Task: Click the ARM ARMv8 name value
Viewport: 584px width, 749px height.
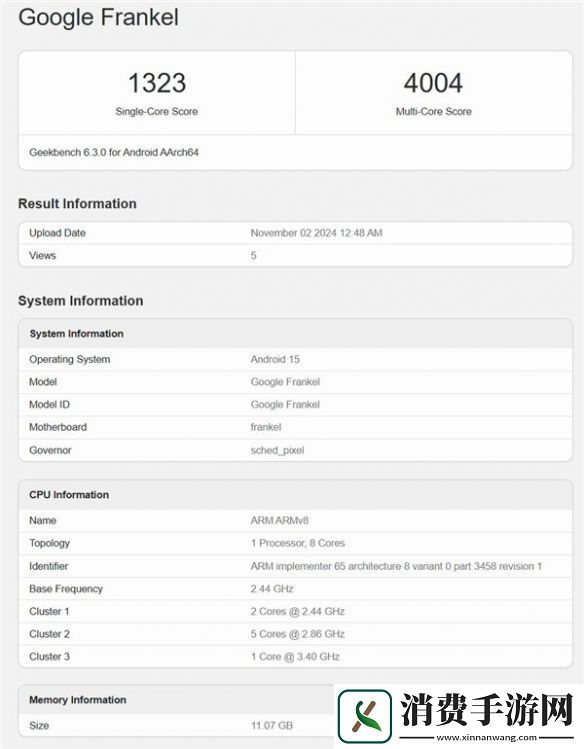Action: pyautogui.click(x=279, y=520)
